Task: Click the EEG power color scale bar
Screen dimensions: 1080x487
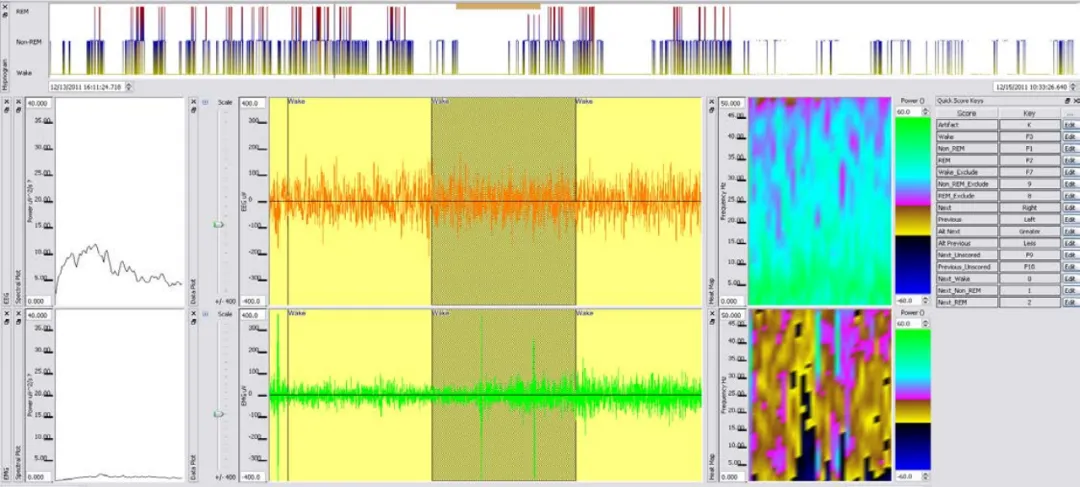Action: (913, 206)
